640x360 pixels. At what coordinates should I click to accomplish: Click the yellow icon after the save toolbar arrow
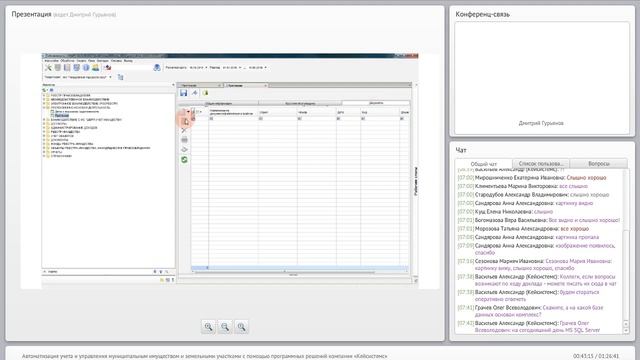click(205, 93)
